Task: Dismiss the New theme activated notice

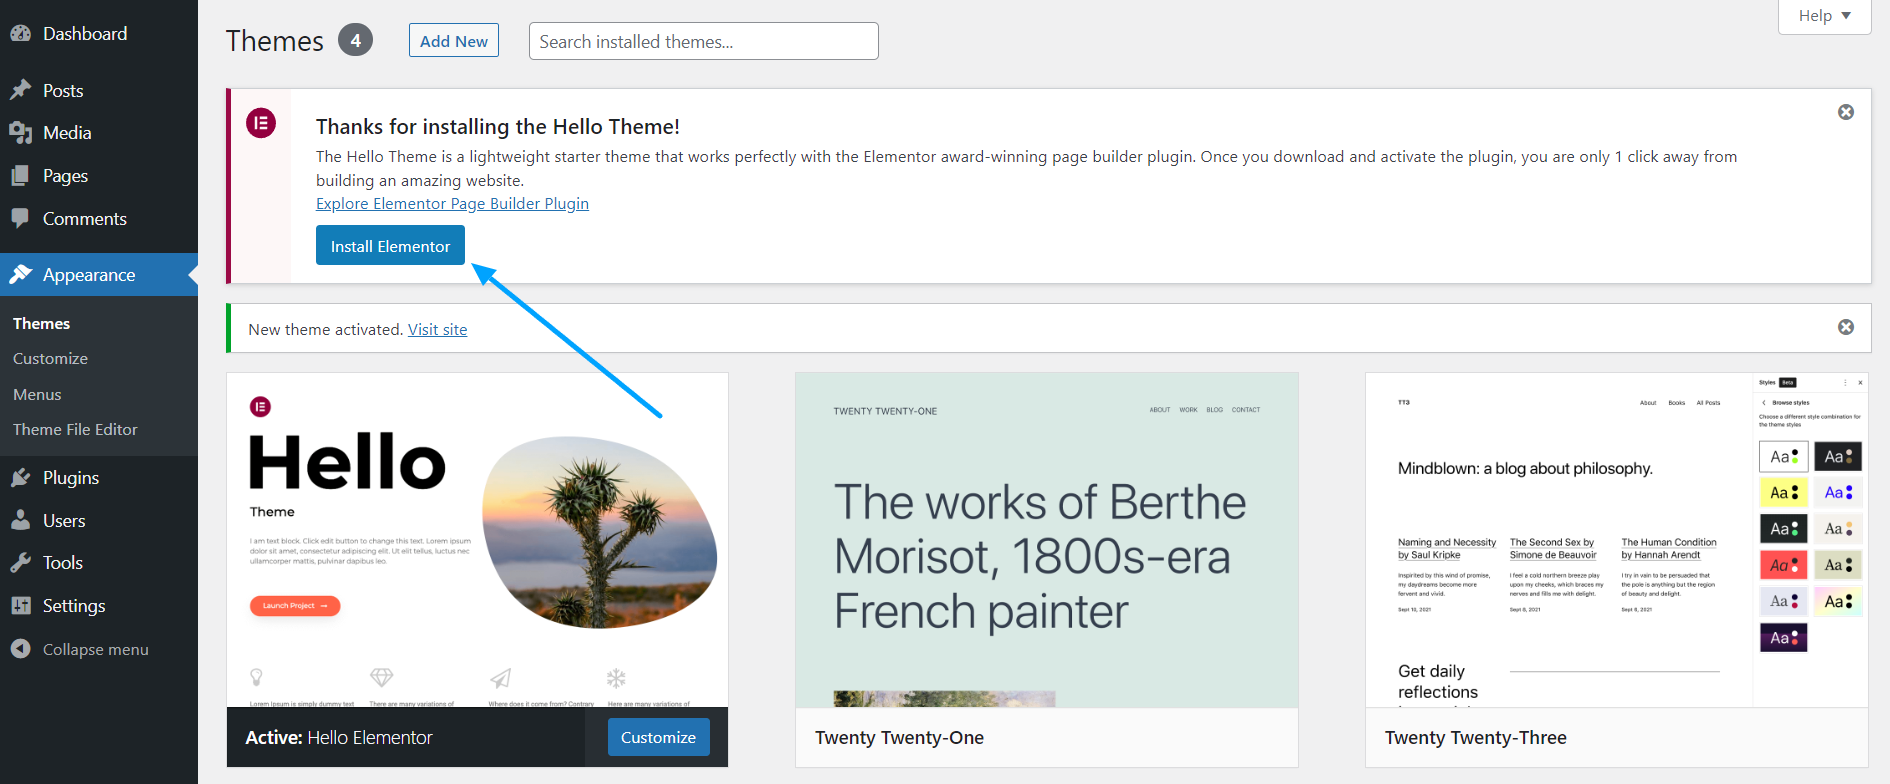Action: point(1846,327)
